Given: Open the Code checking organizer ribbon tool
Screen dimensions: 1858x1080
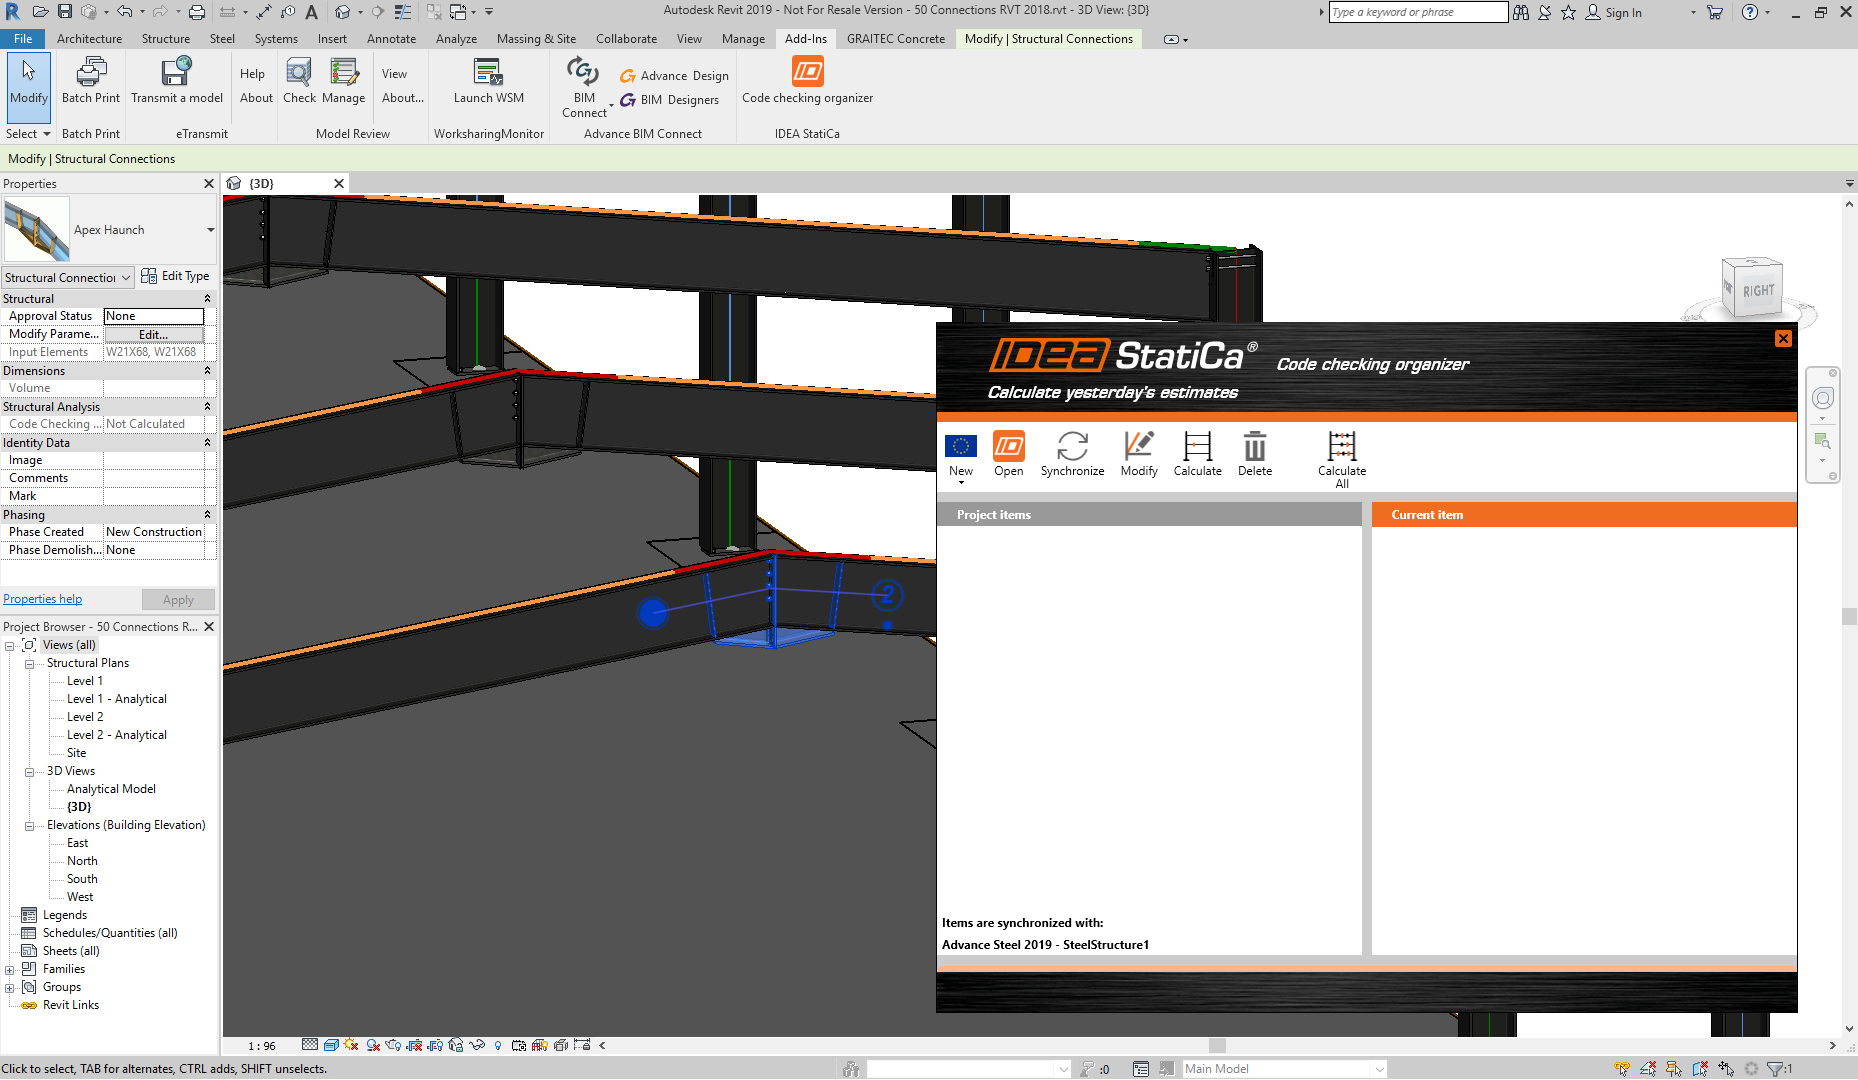Looking at the screenshot, I should point(807,80).
